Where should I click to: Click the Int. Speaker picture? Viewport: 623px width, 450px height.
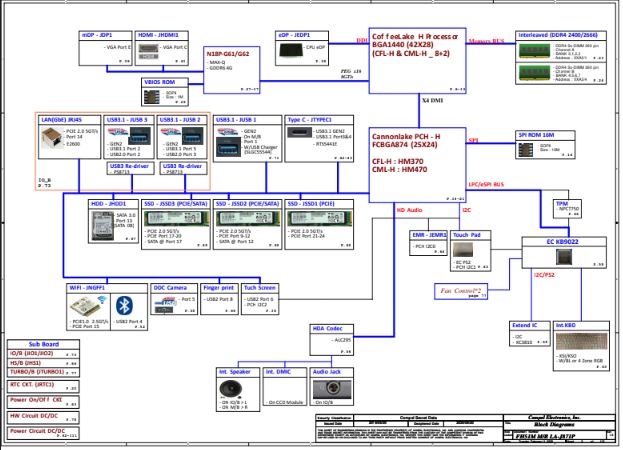pyautogui.click(x=230, y=388)
